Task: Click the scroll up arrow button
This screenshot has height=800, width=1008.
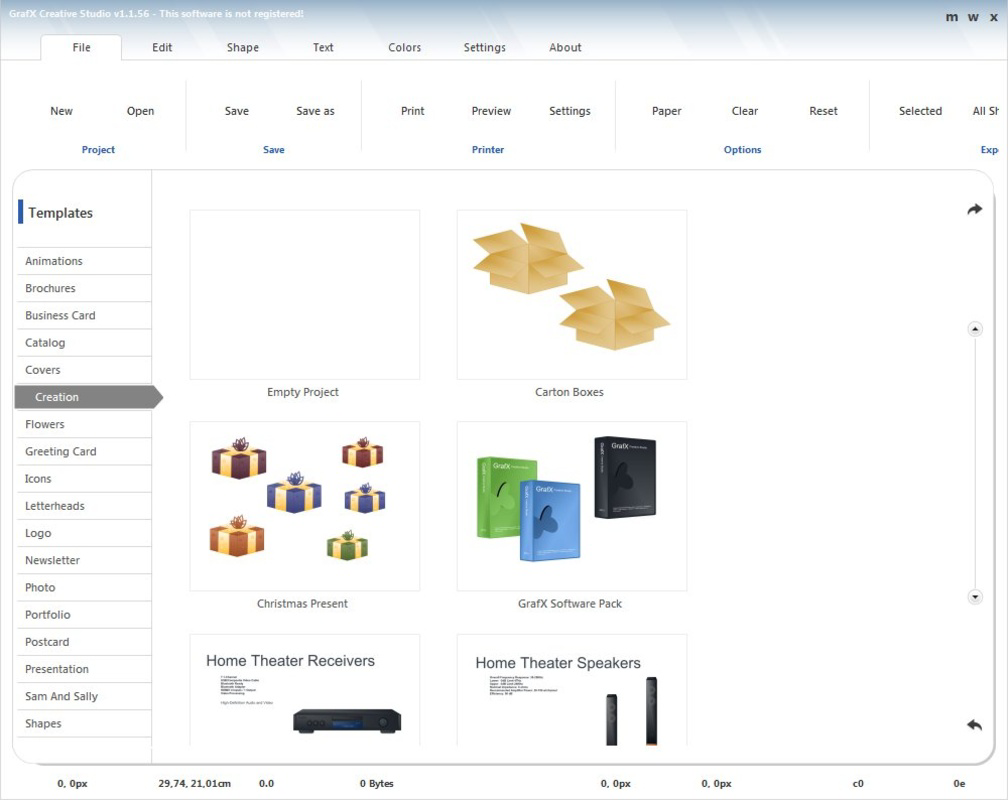Action: tap(975, 329)
